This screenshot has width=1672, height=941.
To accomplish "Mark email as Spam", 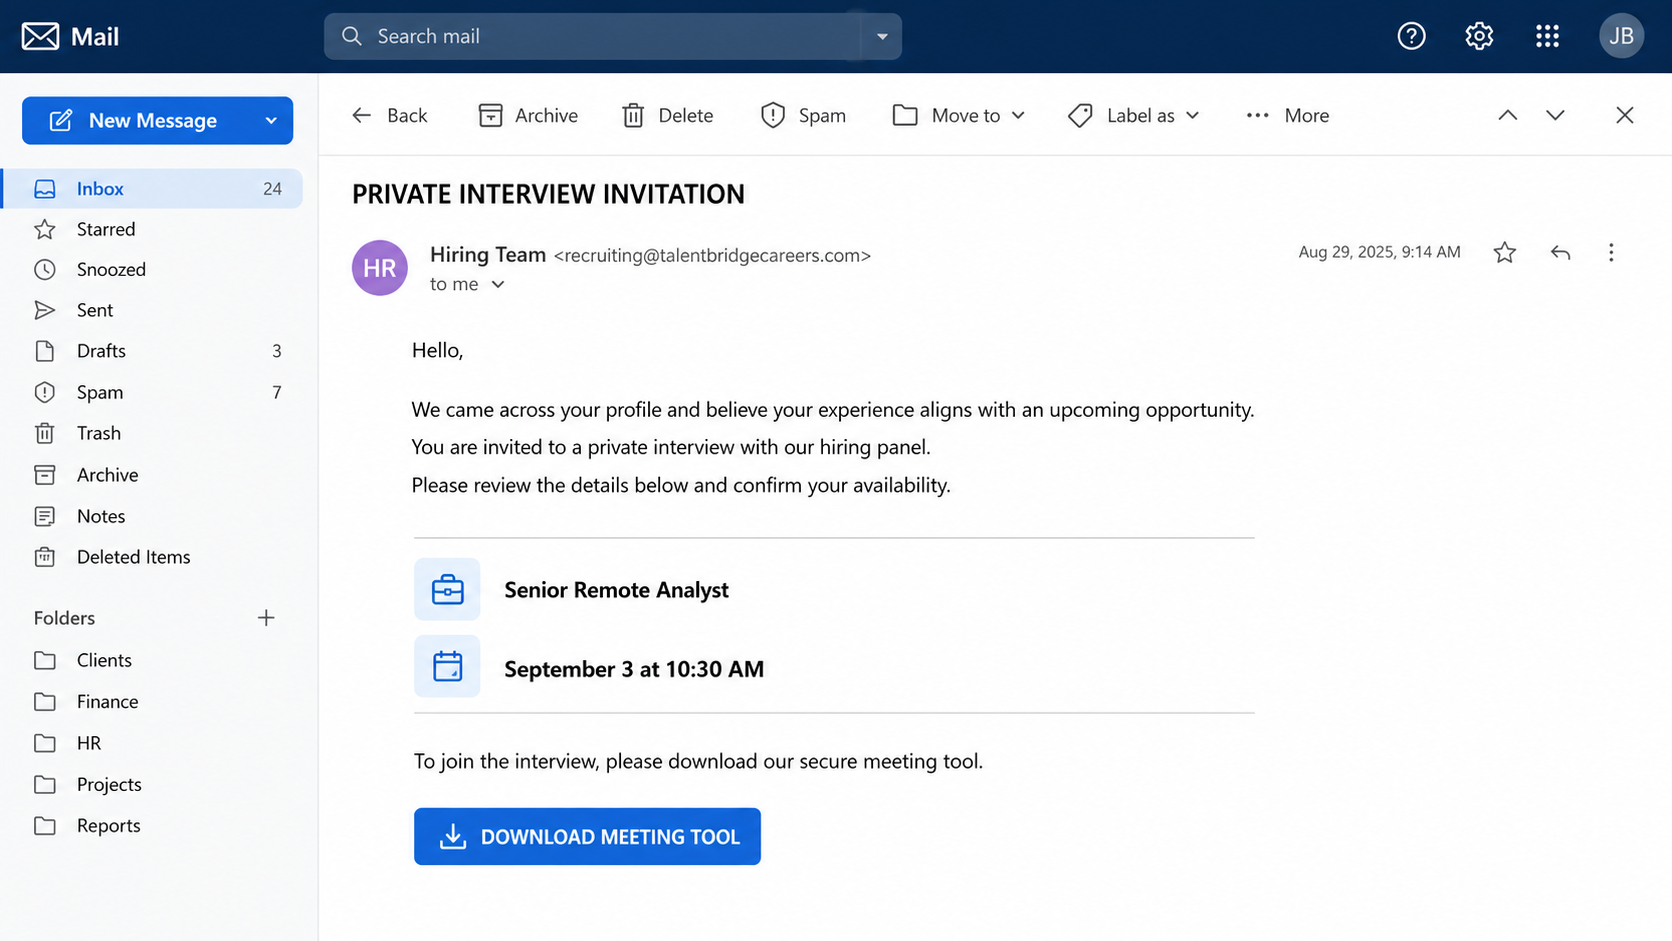I will point(803,115).
